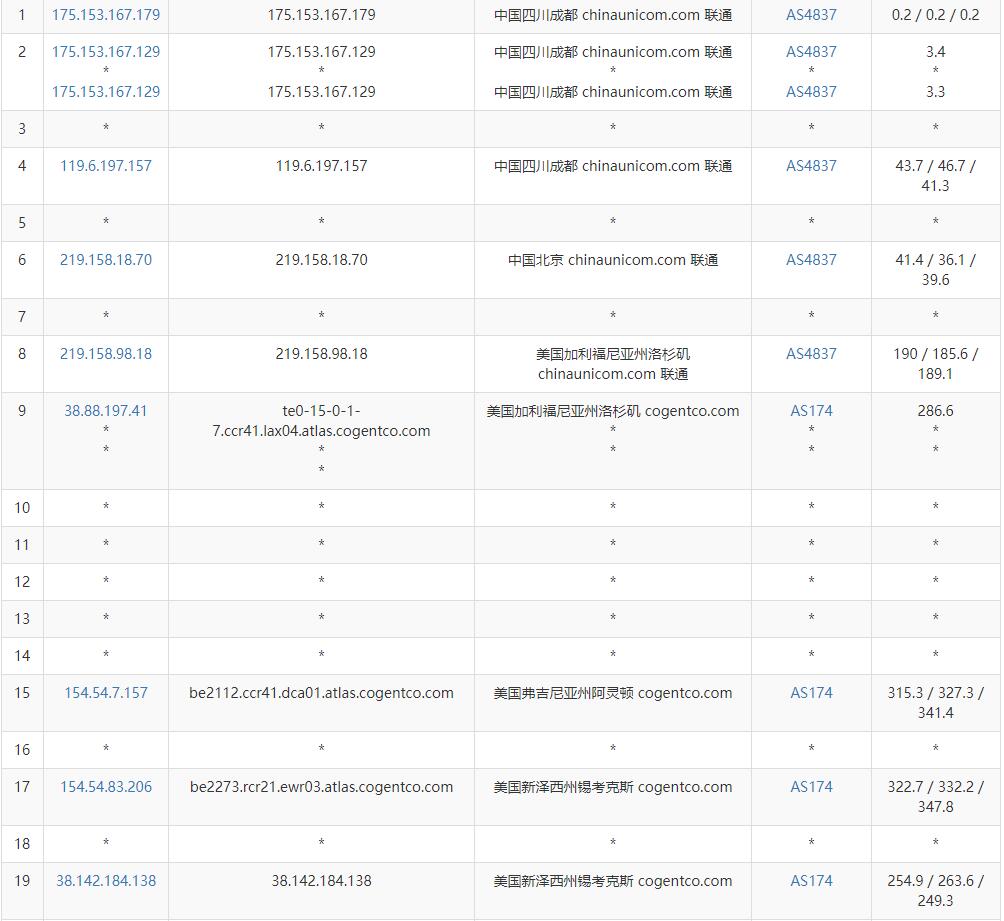Select the latency 254.9 / 263.6 / 249.3

(x=935, y=891)
